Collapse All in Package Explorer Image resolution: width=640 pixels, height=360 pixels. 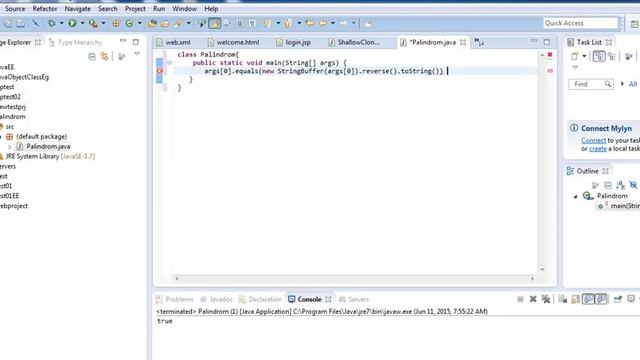[x=92, y=56]
